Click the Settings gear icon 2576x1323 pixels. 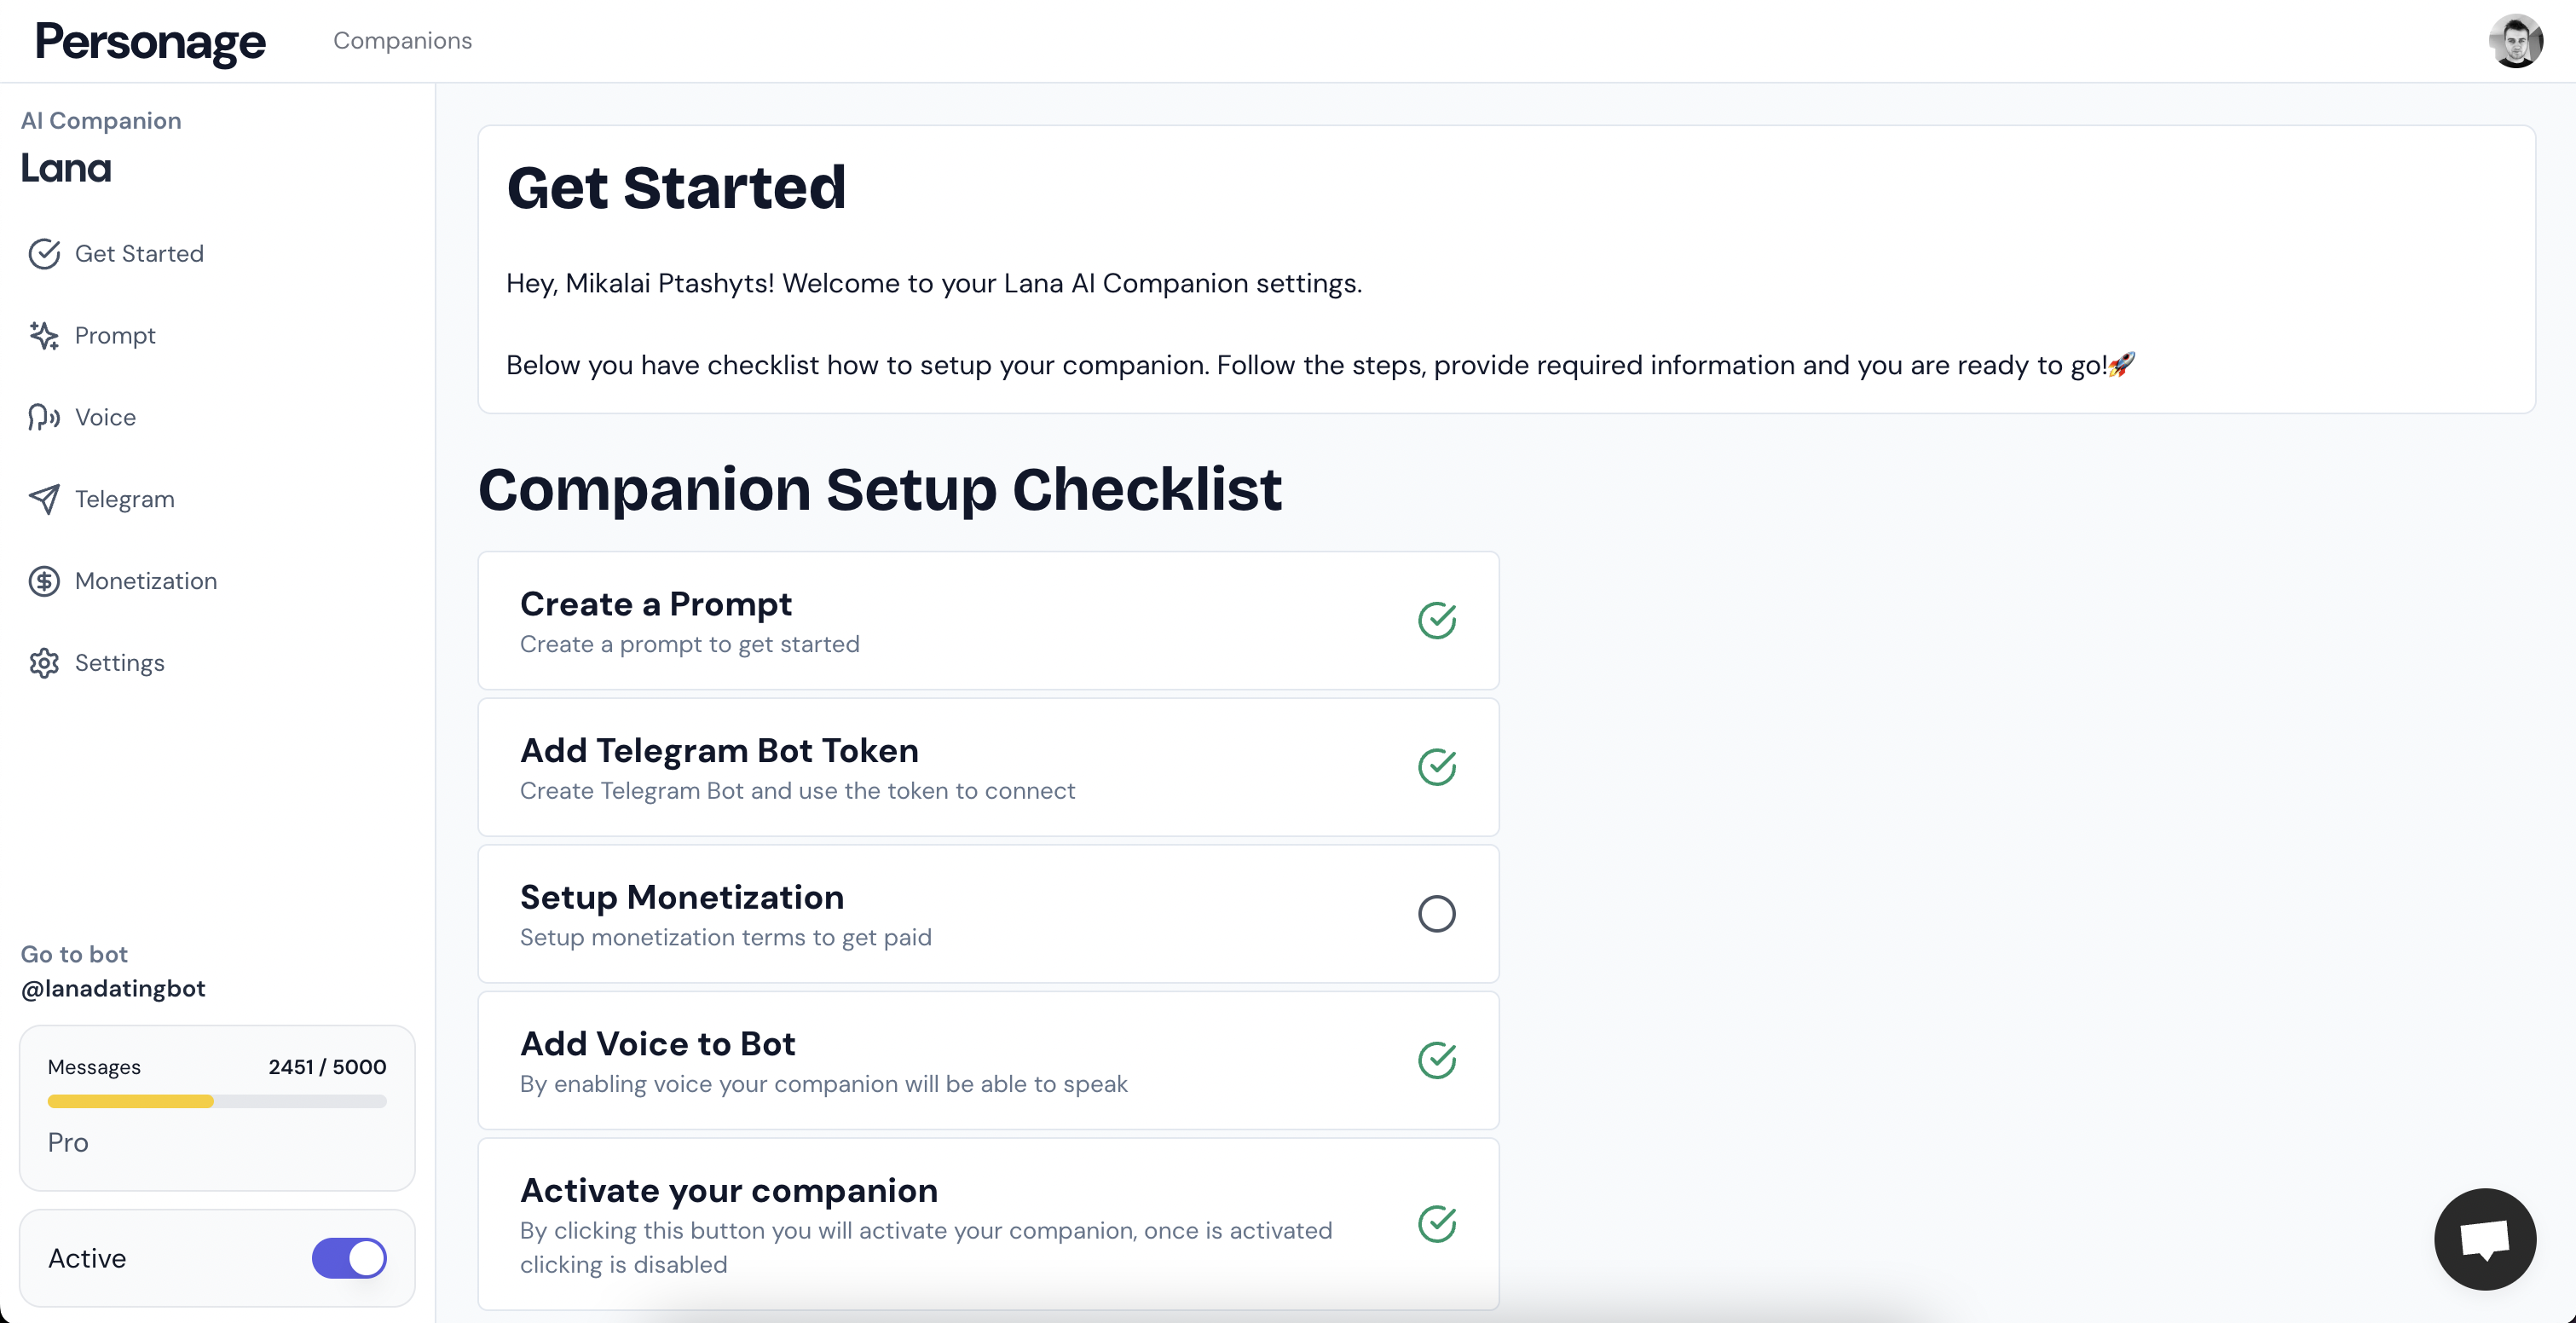tap(44, 664)
